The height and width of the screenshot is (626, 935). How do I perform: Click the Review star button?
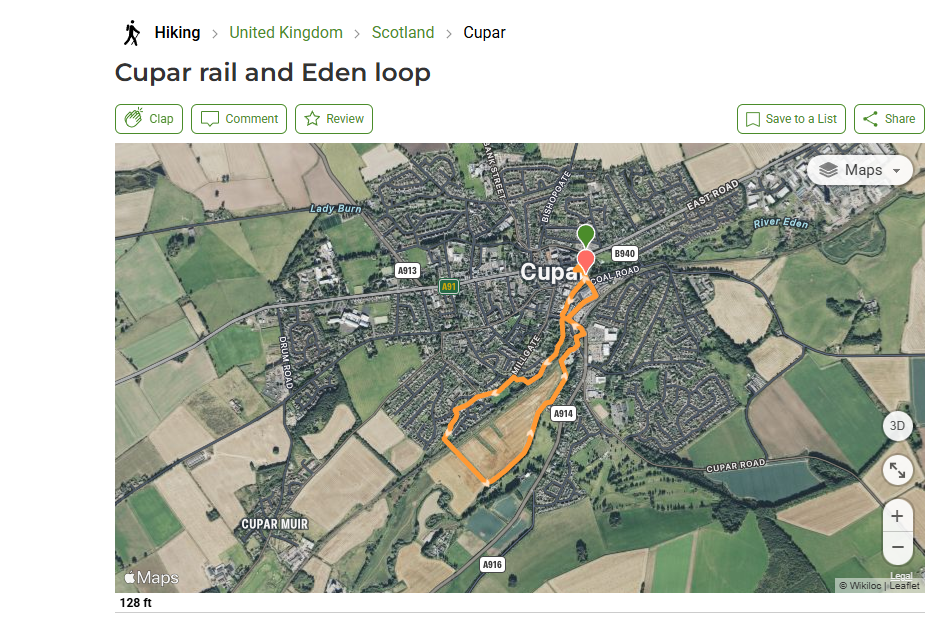pyautogui.click(x=334, y=119)
